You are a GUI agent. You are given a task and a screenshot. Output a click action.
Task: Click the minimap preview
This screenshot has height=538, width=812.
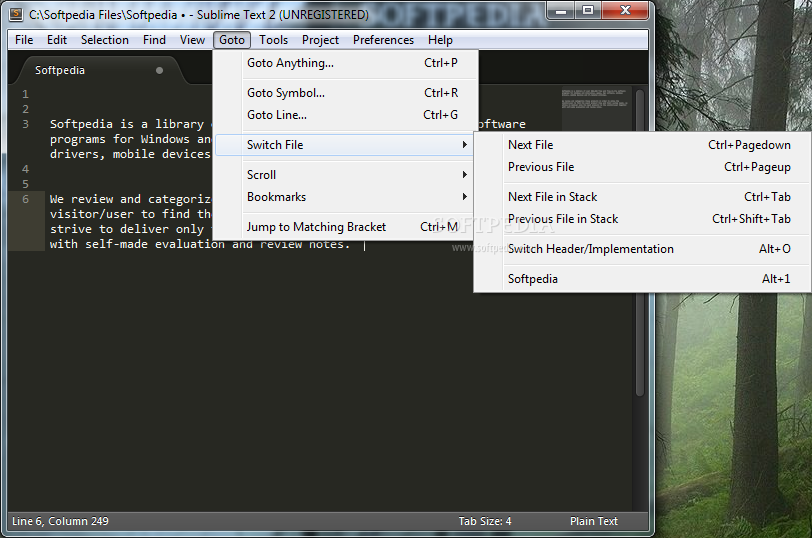click(596, 99)
